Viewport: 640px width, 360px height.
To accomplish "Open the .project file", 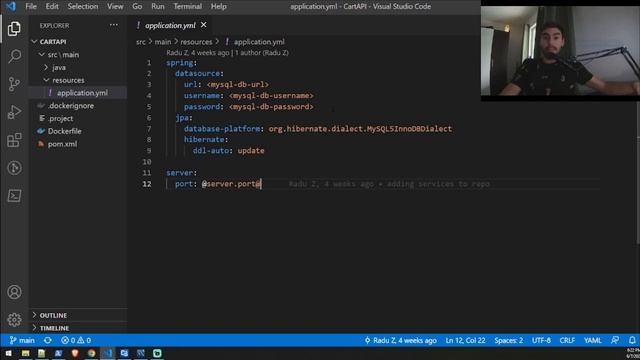I will [x=78, y=118].
